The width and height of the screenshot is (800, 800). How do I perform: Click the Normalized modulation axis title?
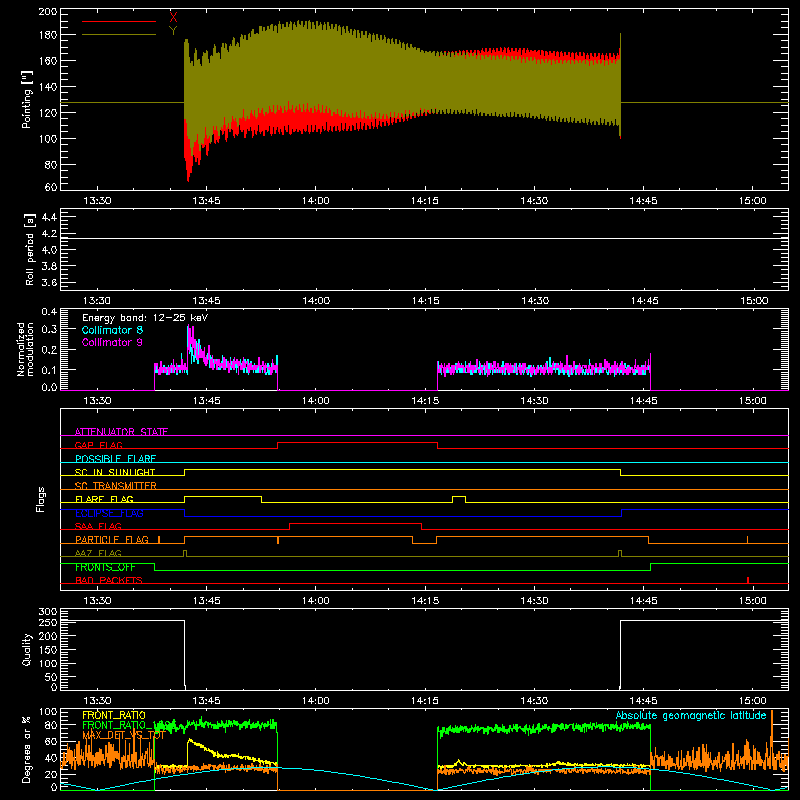point(26,349)
